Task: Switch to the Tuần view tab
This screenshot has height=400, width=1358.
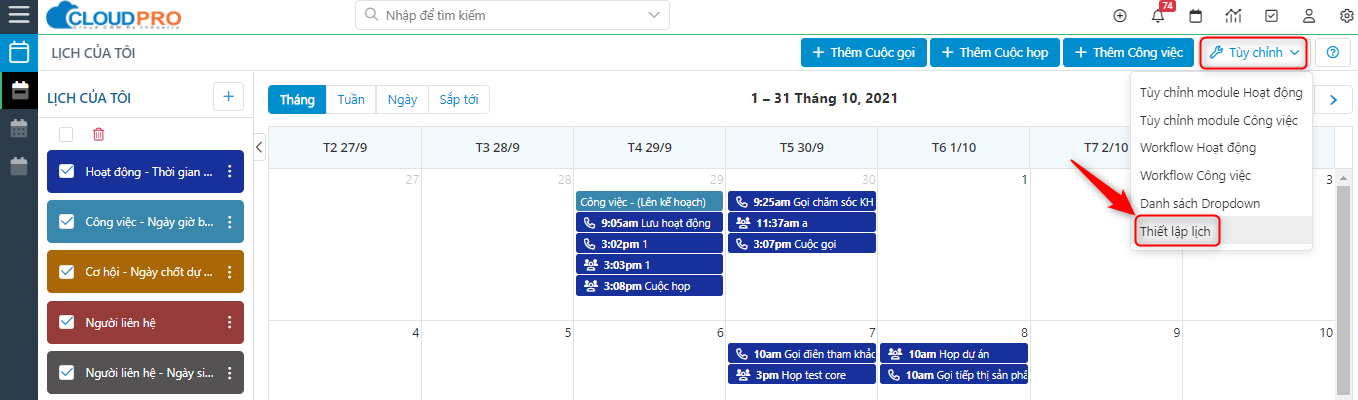Action: (351, 99)
